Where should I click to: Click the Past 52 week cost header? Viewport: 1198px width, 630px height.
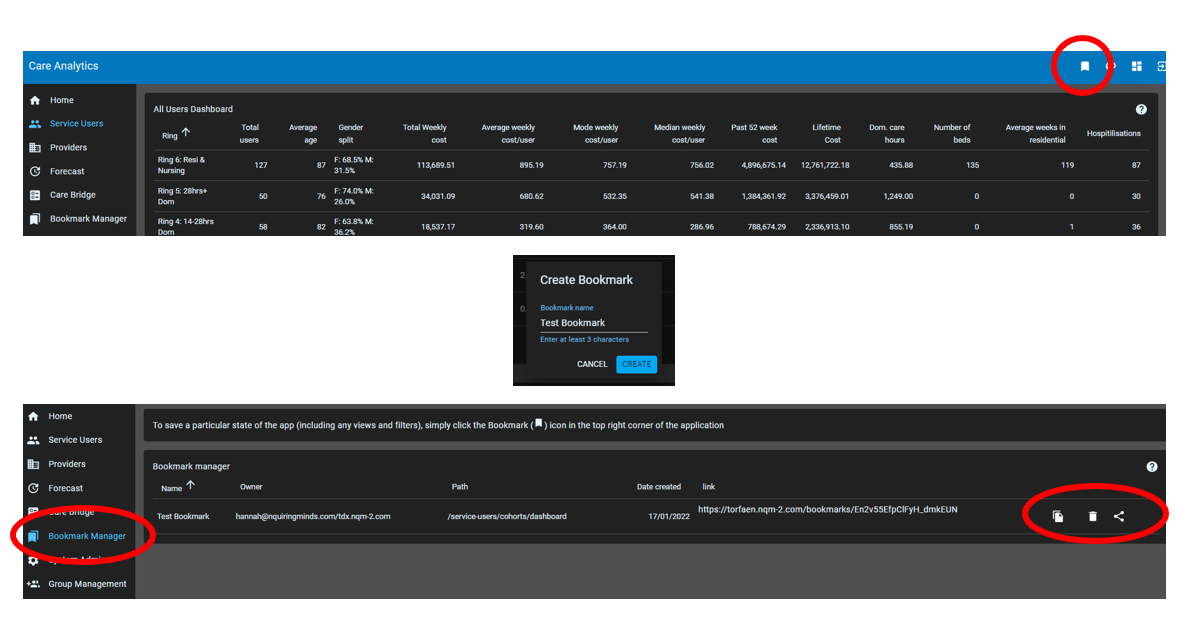pyautogui.click(x=754, y=134)
